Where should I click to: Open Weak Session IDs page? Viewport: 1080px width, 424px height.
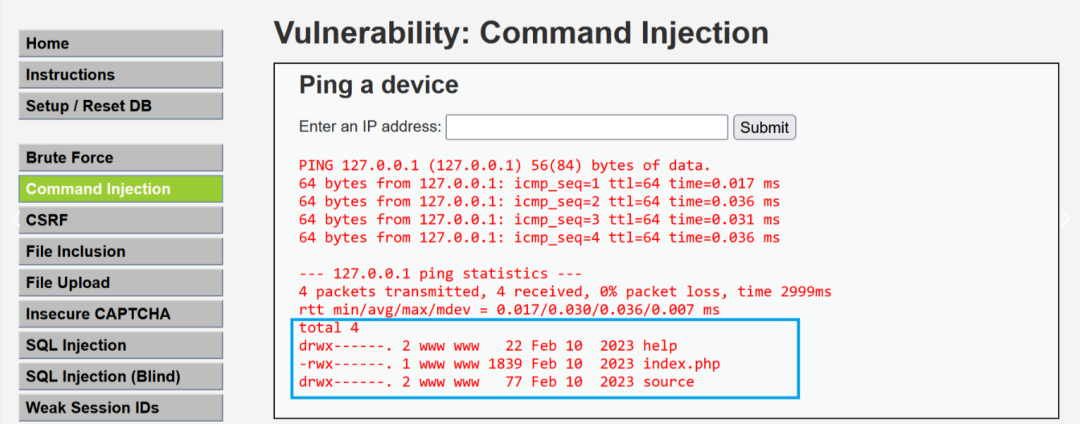point(120,407)
